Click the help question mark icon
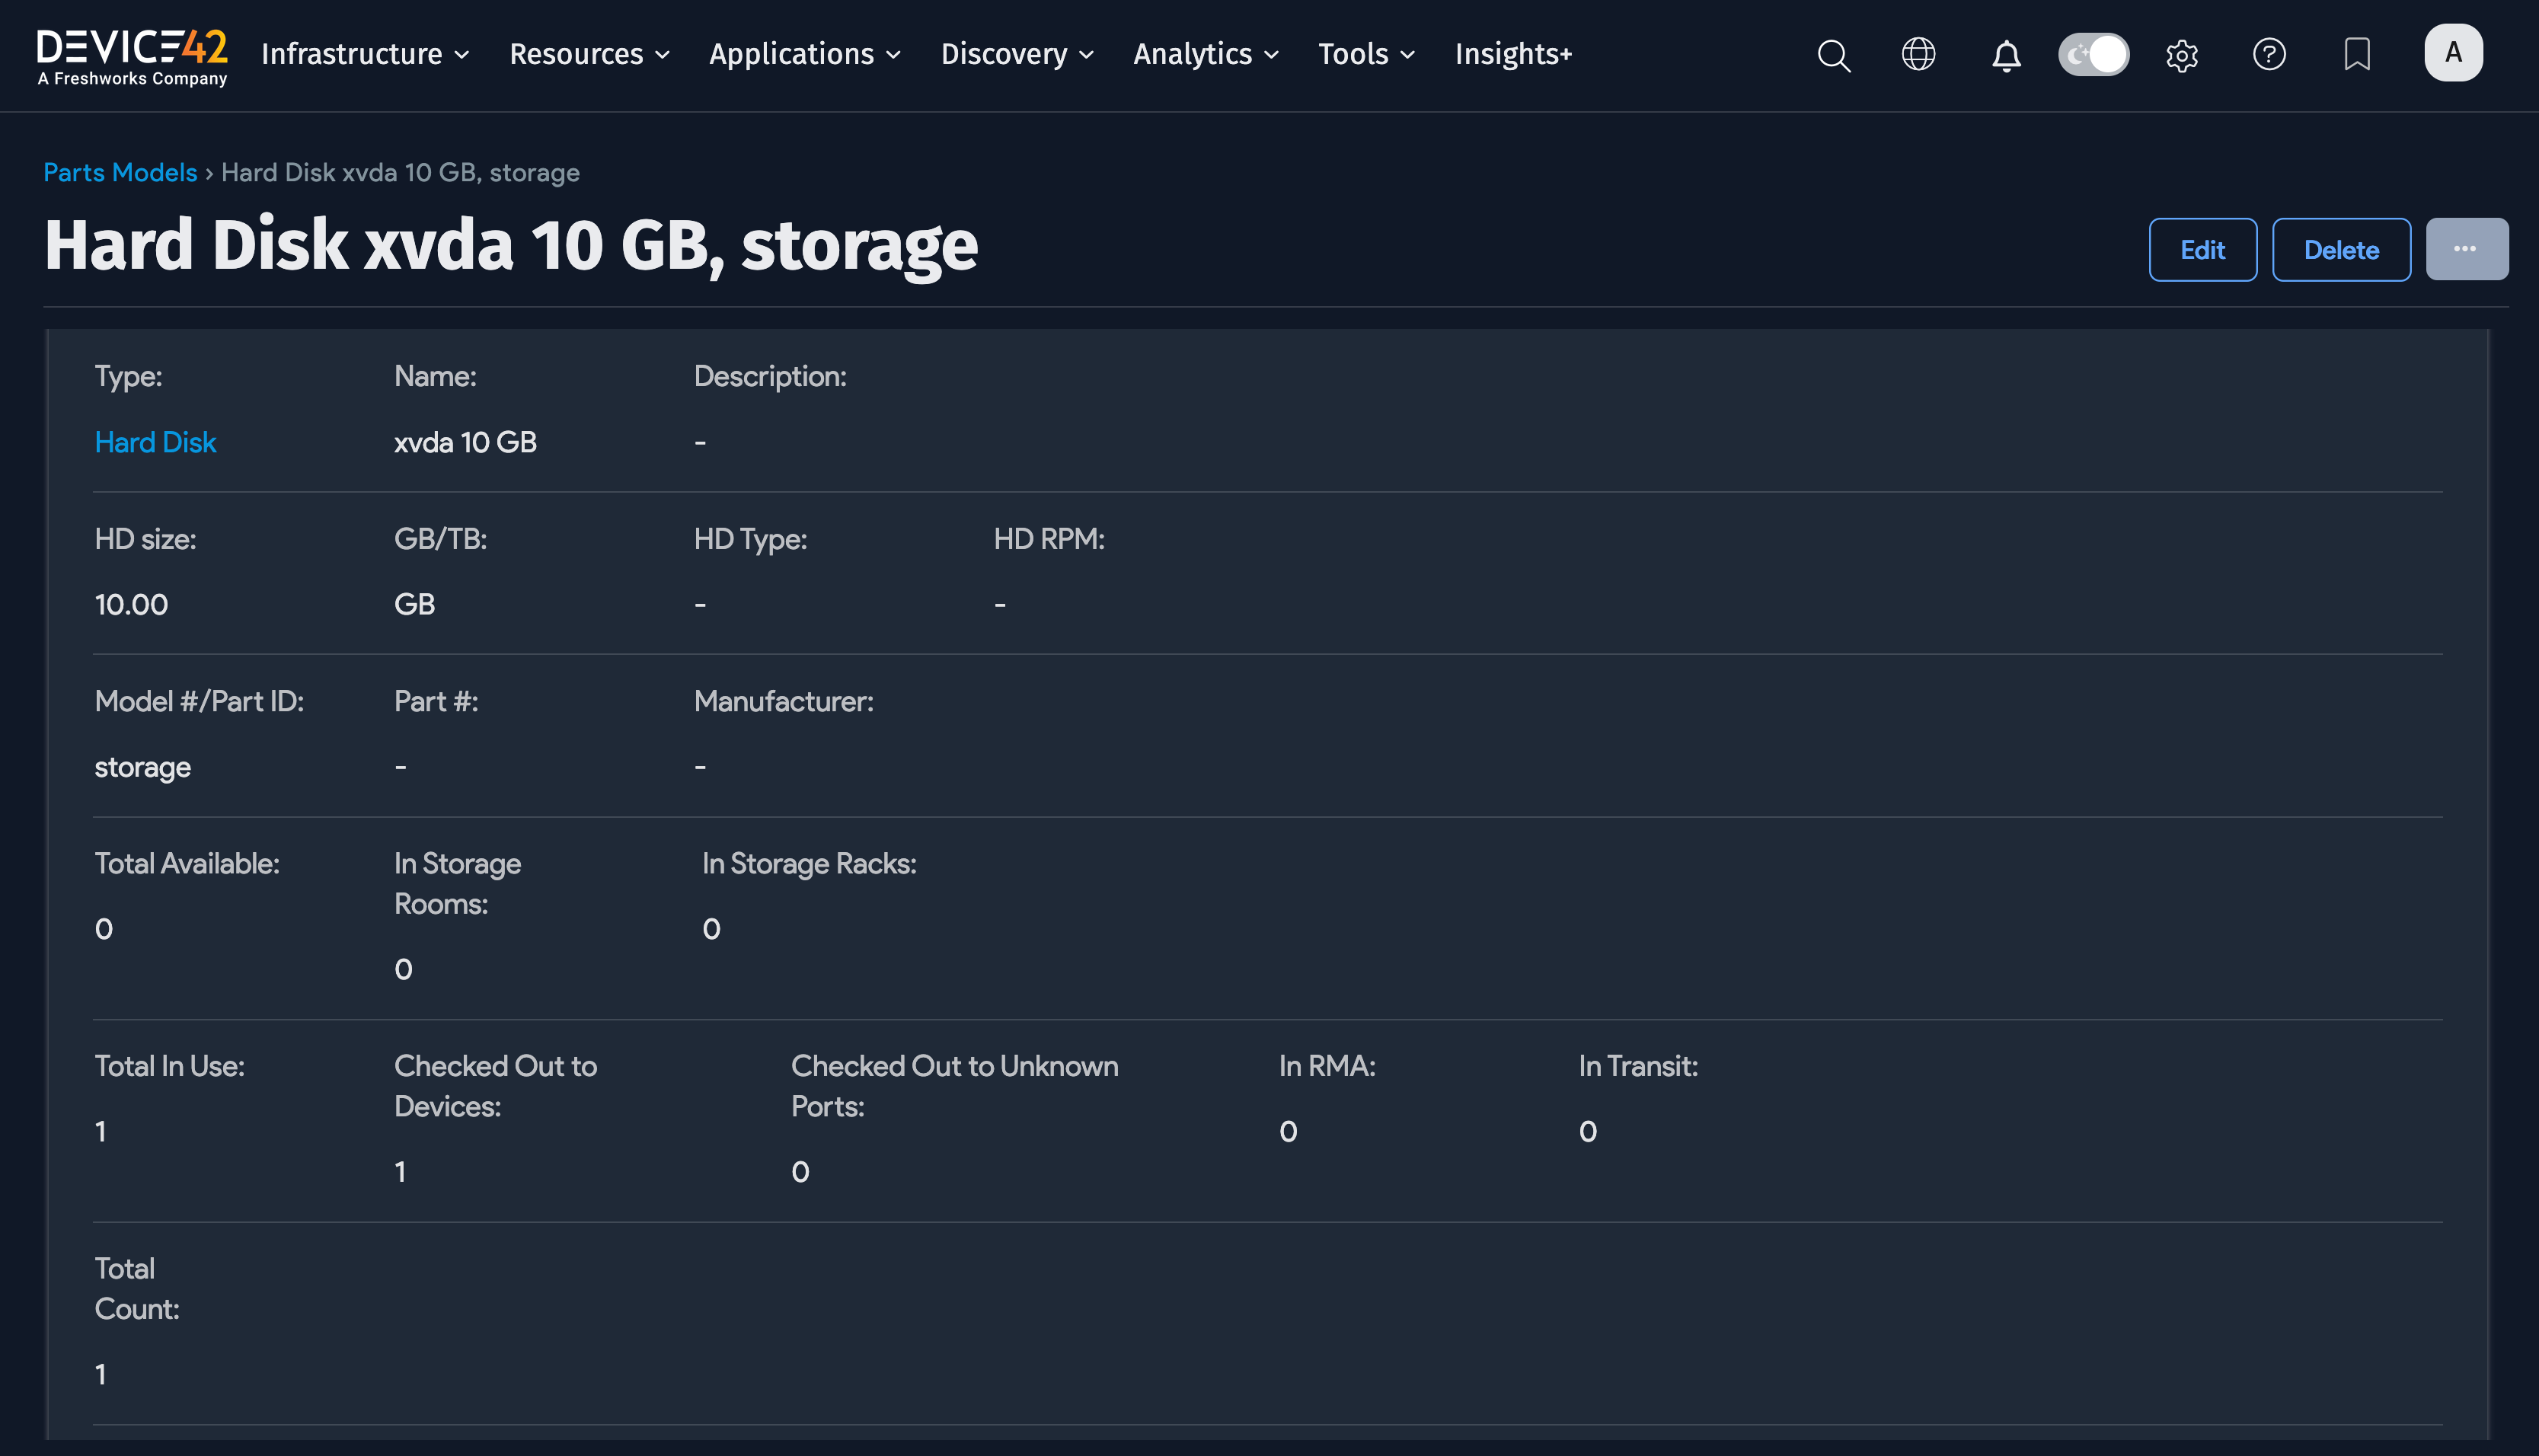Screen dimensions: 2539x1456 click(x=2269, y=54)
